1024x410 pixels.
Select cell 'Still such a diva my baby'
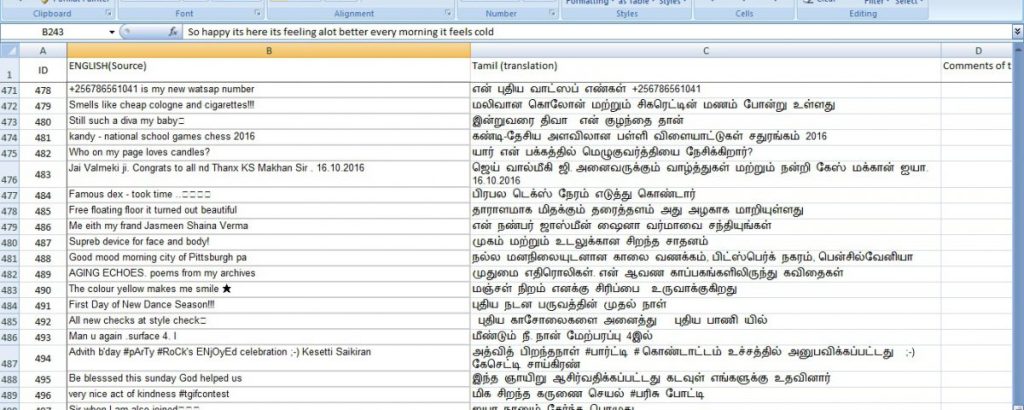point(268,121)
